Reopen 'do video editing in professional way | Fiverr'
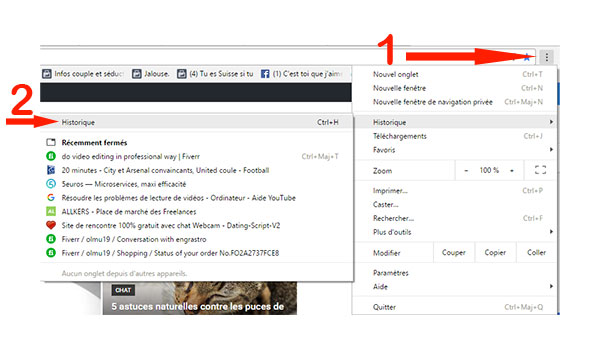The height and width of the screenshot is (360, 600). tap(197, 156)
